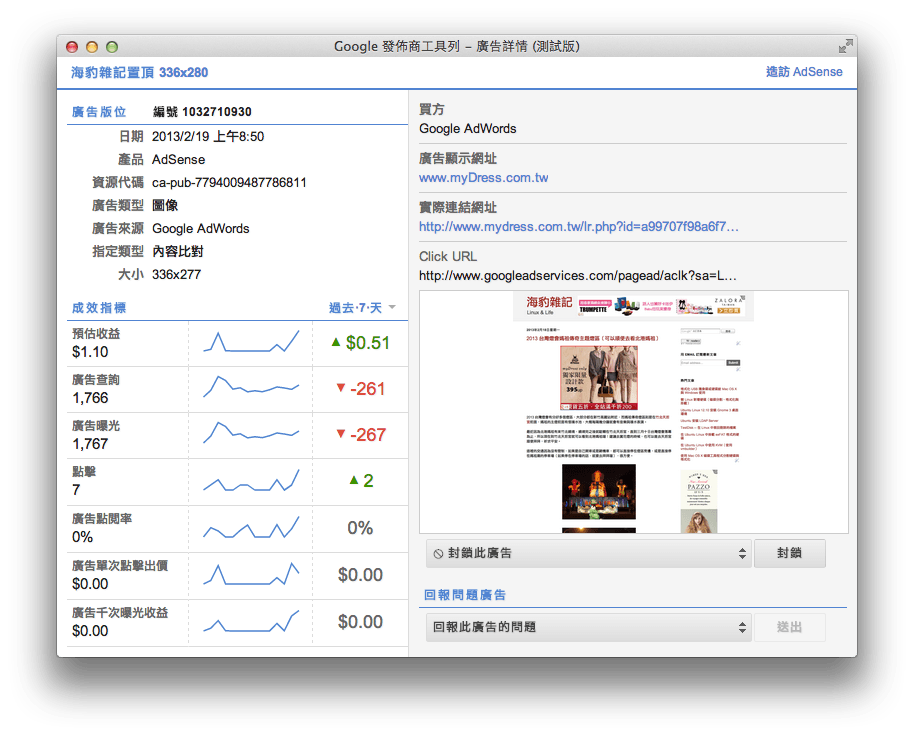Screen dimensions: 914x736
Task: Open the www.myDress.com.tw display URL
Action: tap(483, 178)
